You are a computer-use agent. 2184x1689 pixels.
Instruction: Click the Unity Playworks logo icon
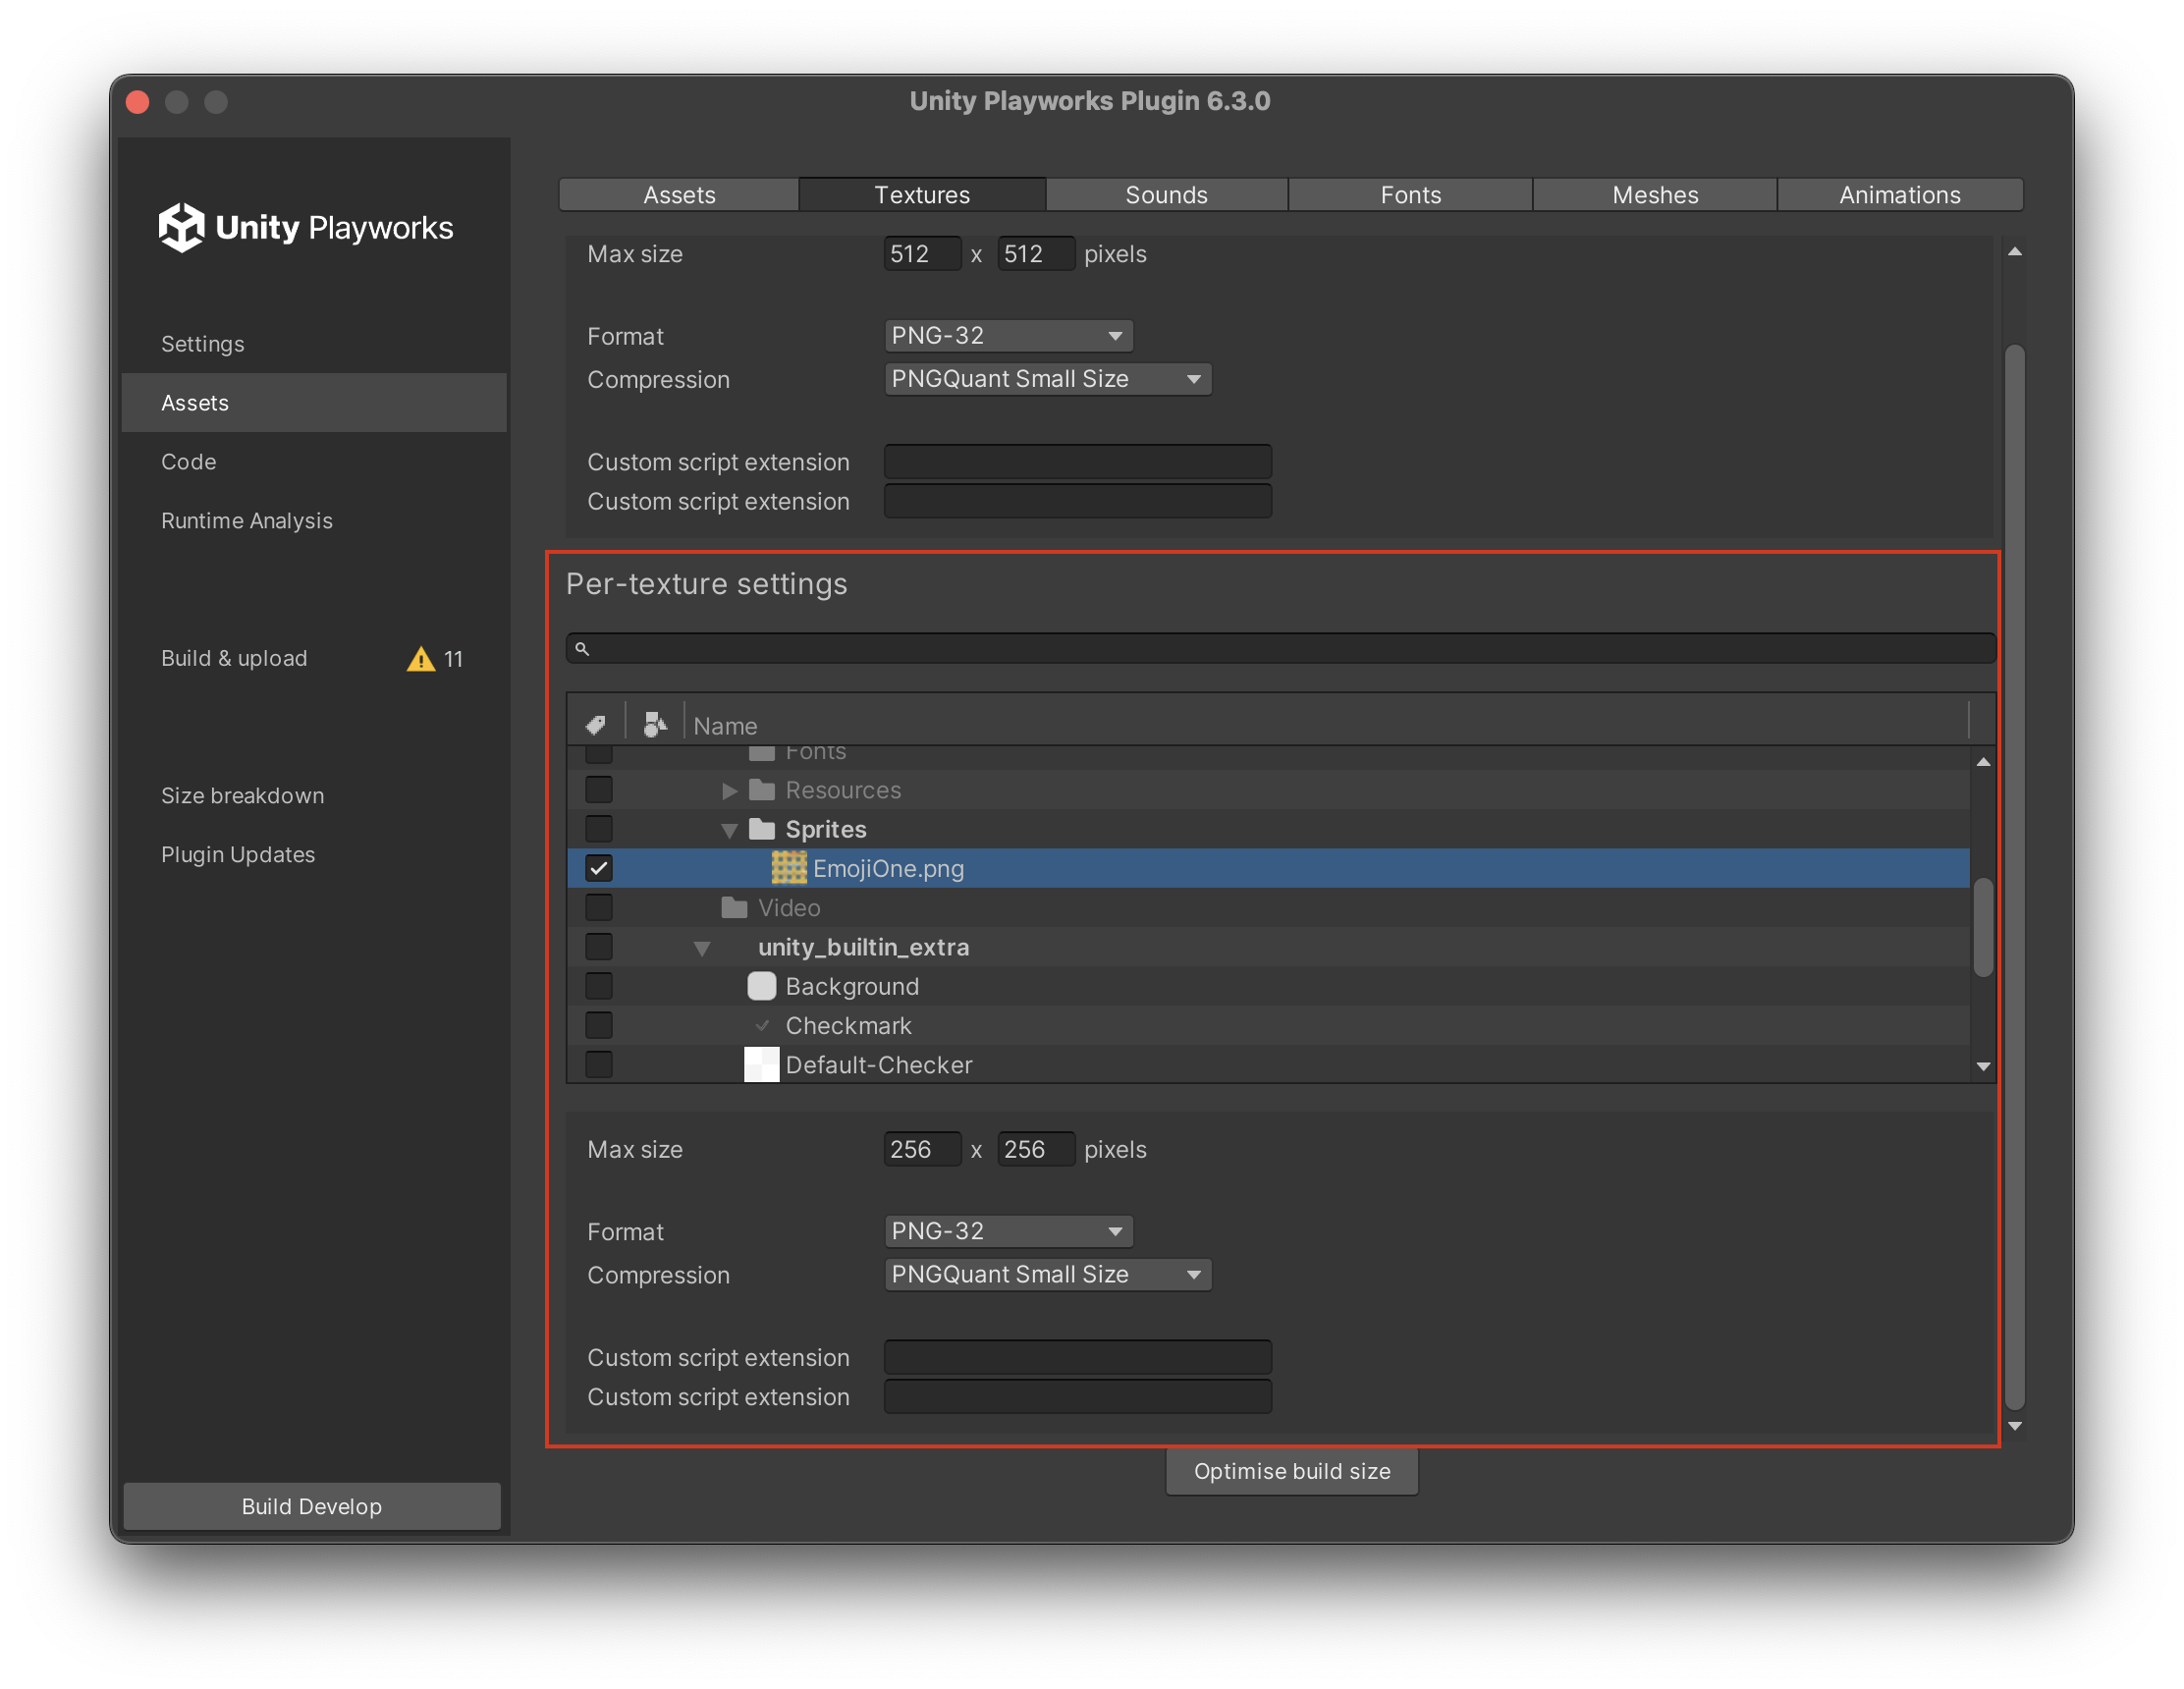181,227
